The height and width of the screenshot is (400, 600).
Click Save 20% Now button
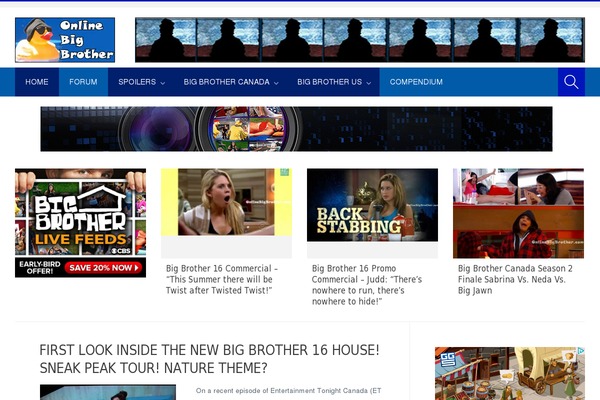click(x=104, y=268)
